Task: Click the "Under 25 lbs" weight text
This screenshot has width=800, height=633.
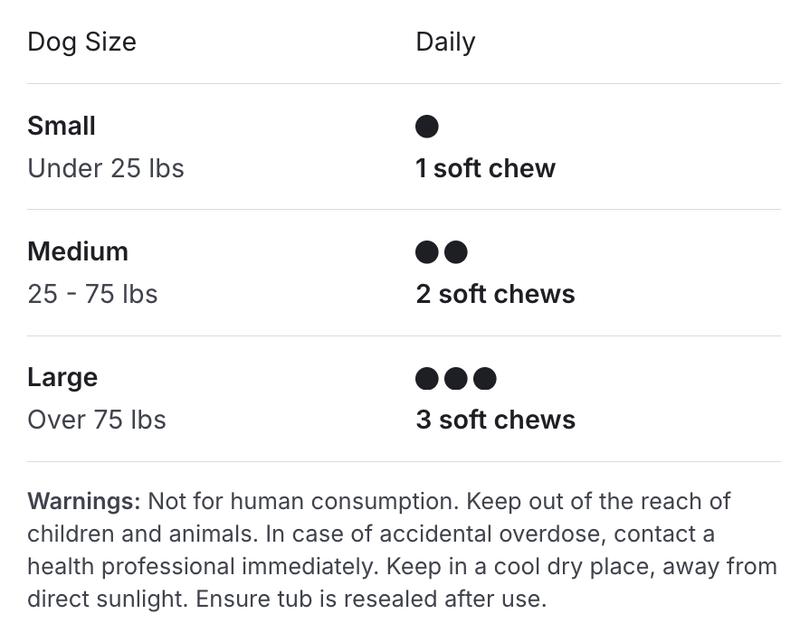Action: 105,168
